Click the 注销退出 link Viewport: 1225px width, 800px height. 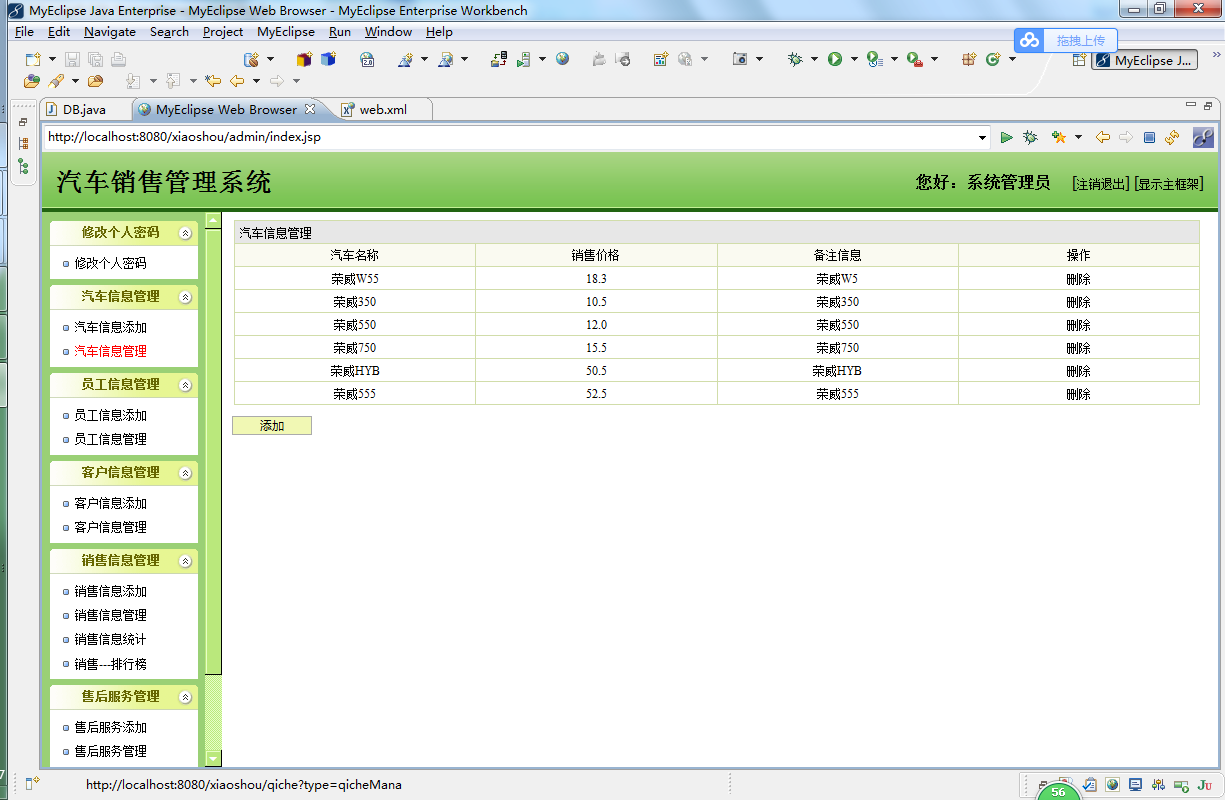(1100, 184)
